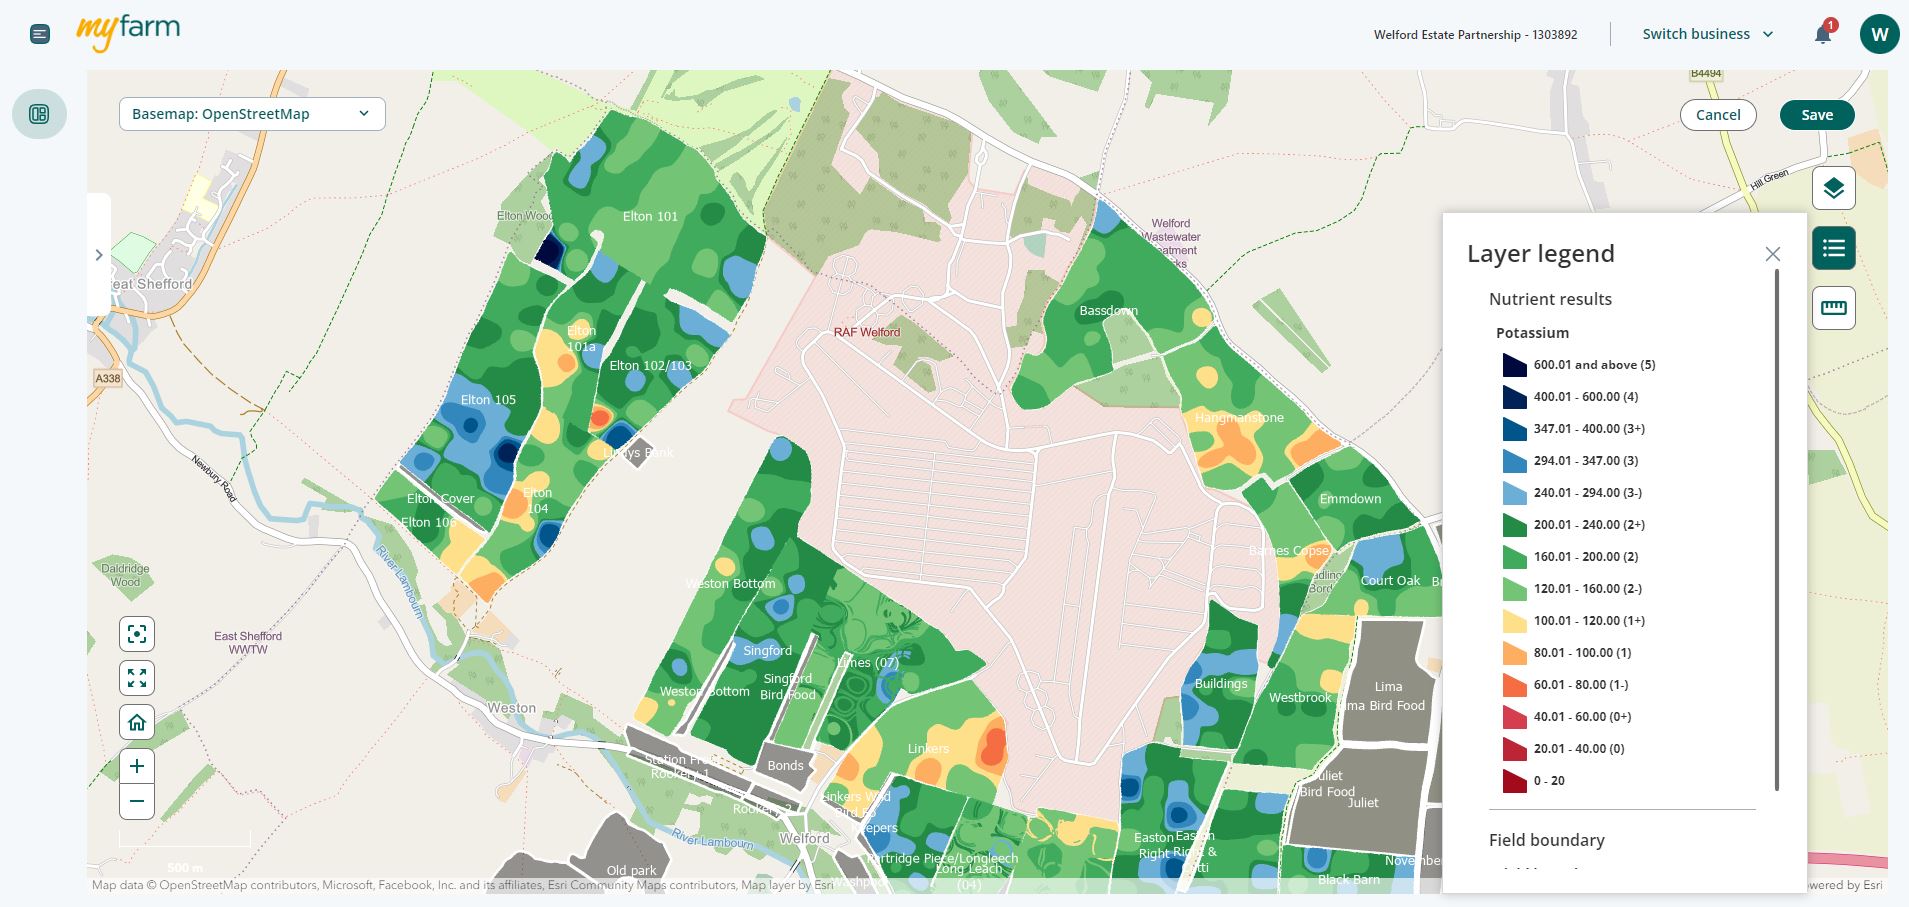Image resolution: width=1909 pixels, height=907 pixels.
Task: Click the Field boundary legend heading
Action: (x=1546, y=840)
